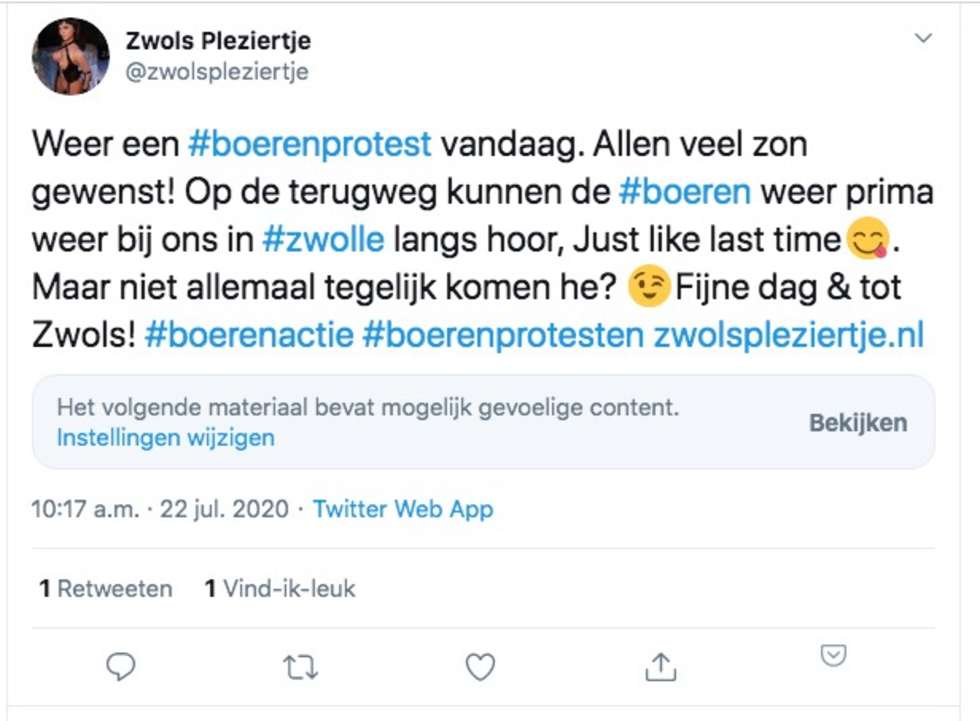Screen dimensions: 980x721
Task: Open Zwols Pleziertje profile avatar
Action: [71, 56]
